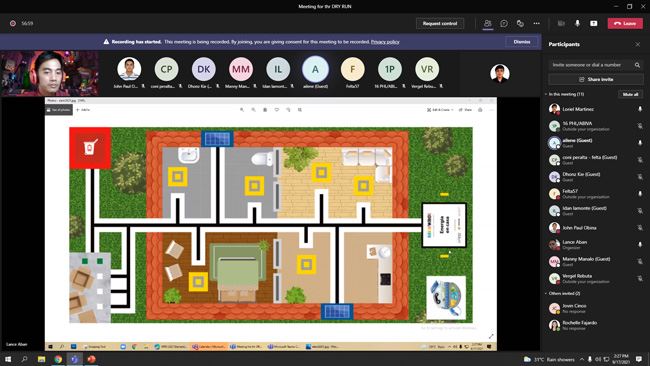Screen dimensions: 650x366
Task: Select Lance Aban video thumbnail
Action: pyautogui.click(x=50, y=73)
